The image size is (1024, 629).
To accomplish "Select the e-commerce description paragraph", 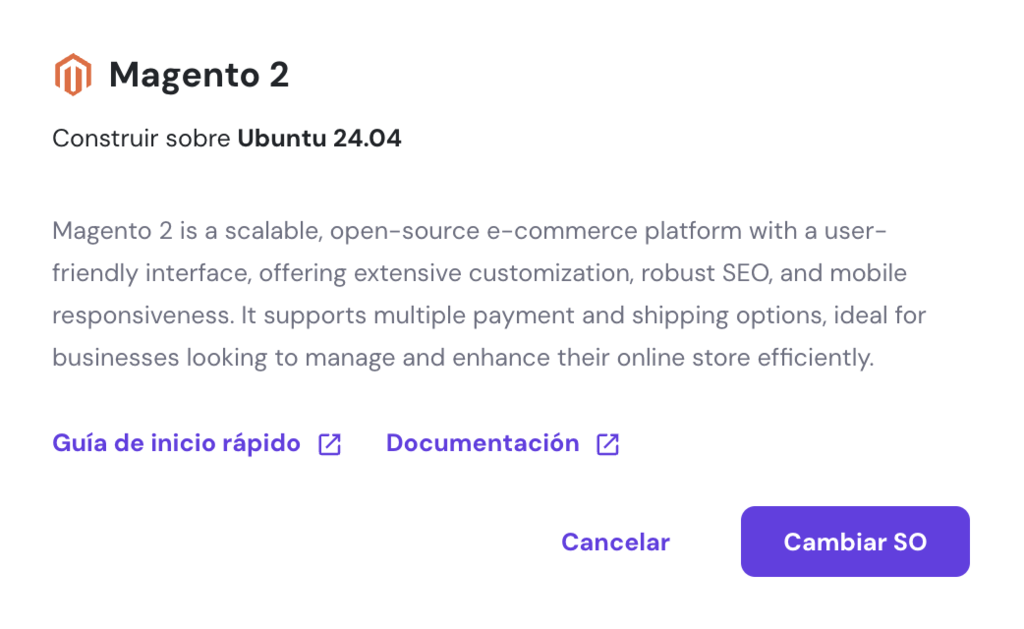I will (x=490, y=293).
